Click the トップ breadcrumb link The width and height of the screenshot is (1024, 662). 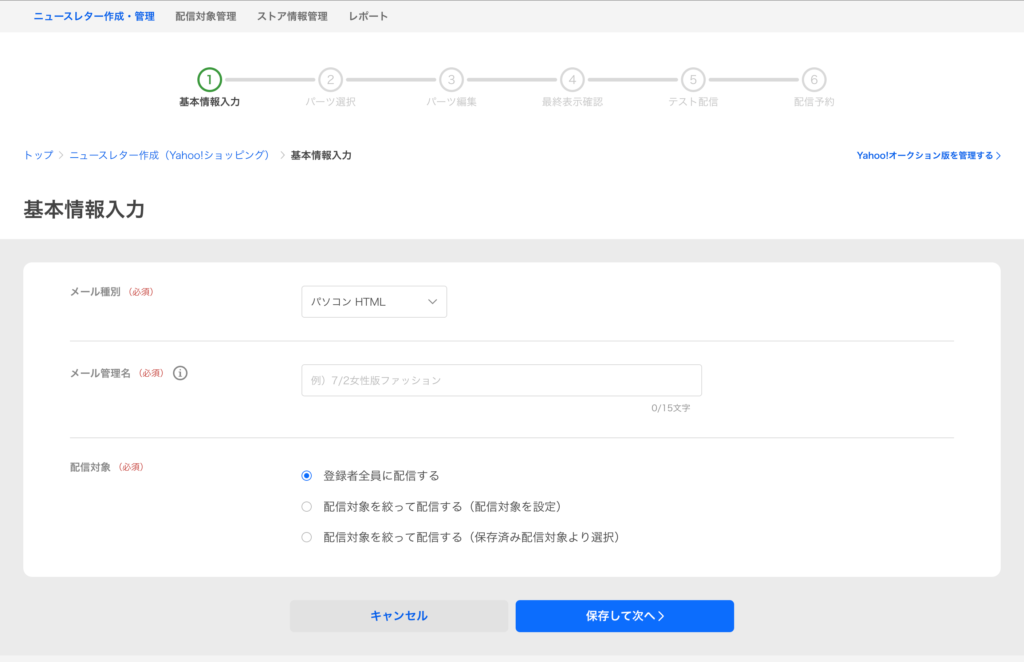38,156
